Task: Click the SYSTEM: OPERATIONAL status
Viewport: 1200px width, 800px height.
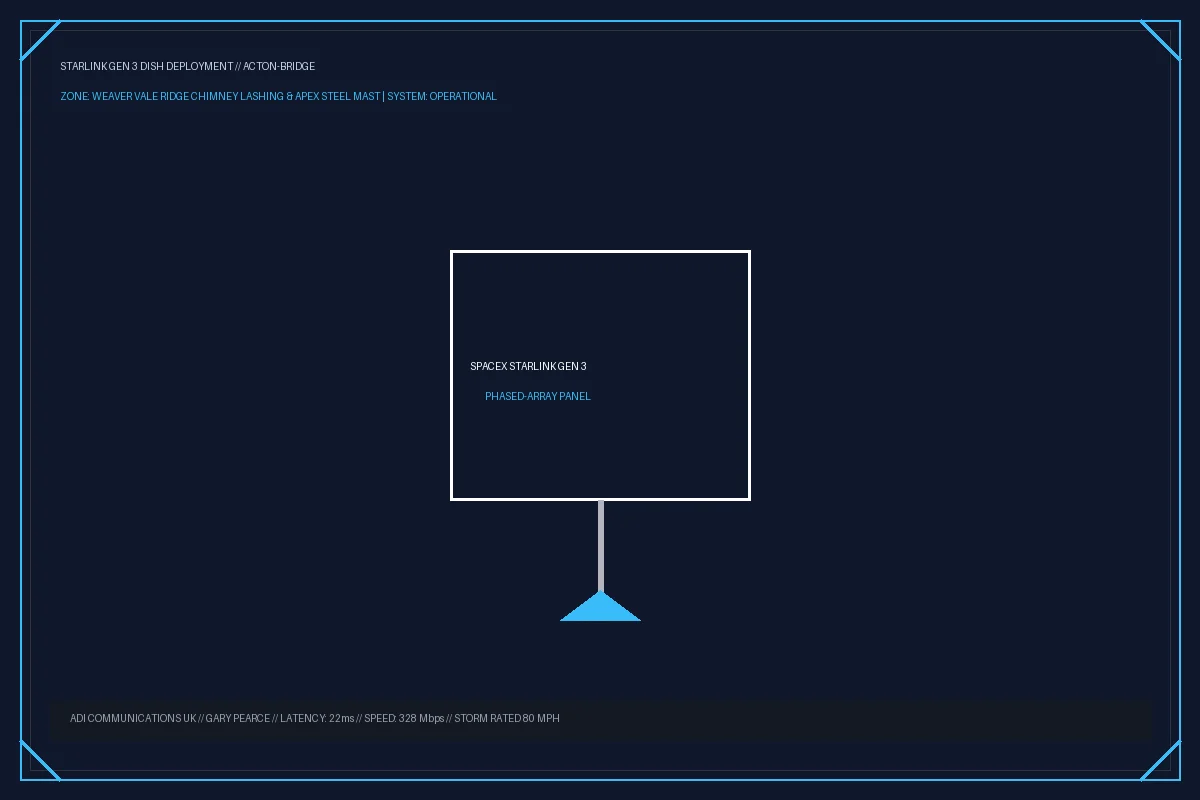Action: (x=442, y=97)
